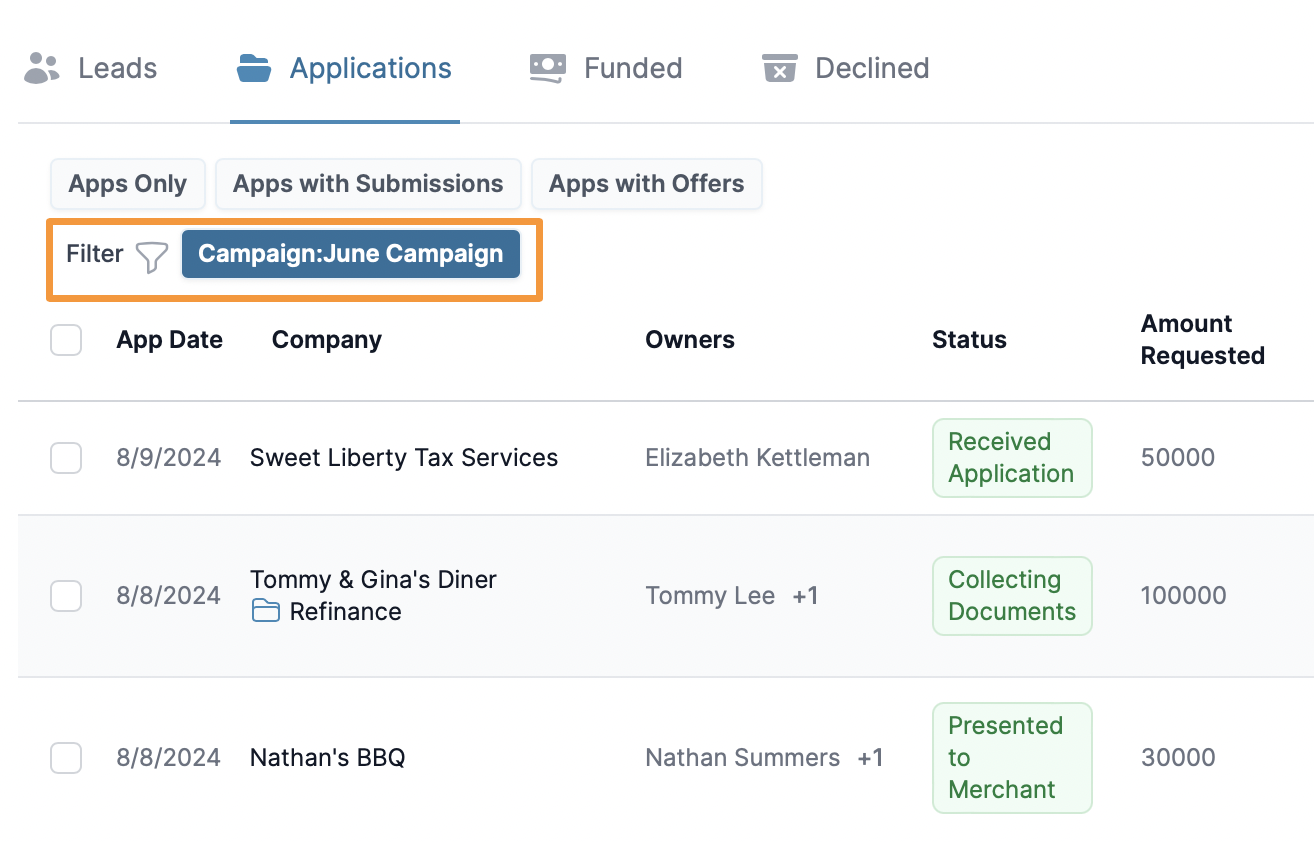Open the Collecting Documents status badge

click(x=1011, y=596)
